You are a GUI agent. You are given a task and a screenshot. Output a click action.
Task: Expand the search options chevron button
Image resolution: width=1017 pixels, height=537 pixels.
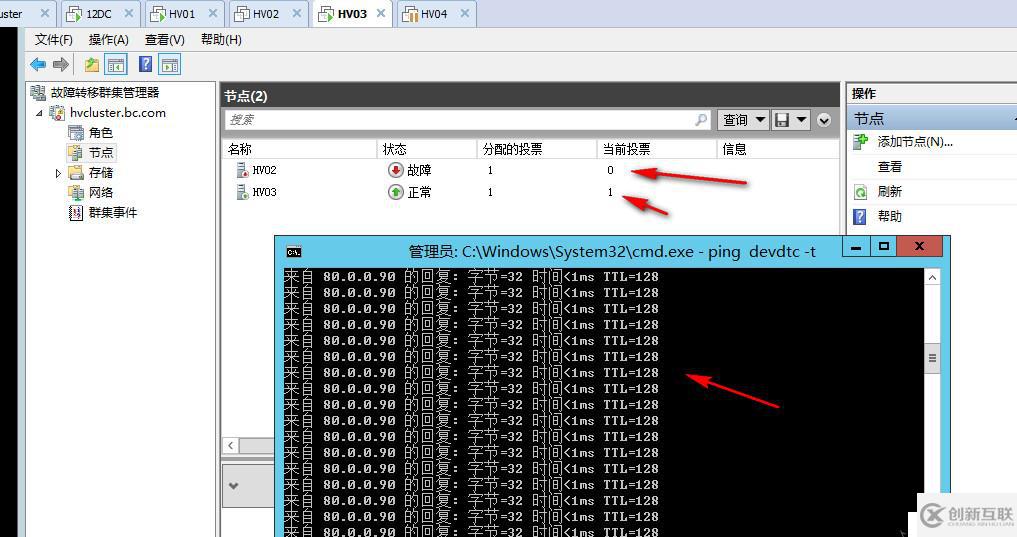[x=824, y=120]
